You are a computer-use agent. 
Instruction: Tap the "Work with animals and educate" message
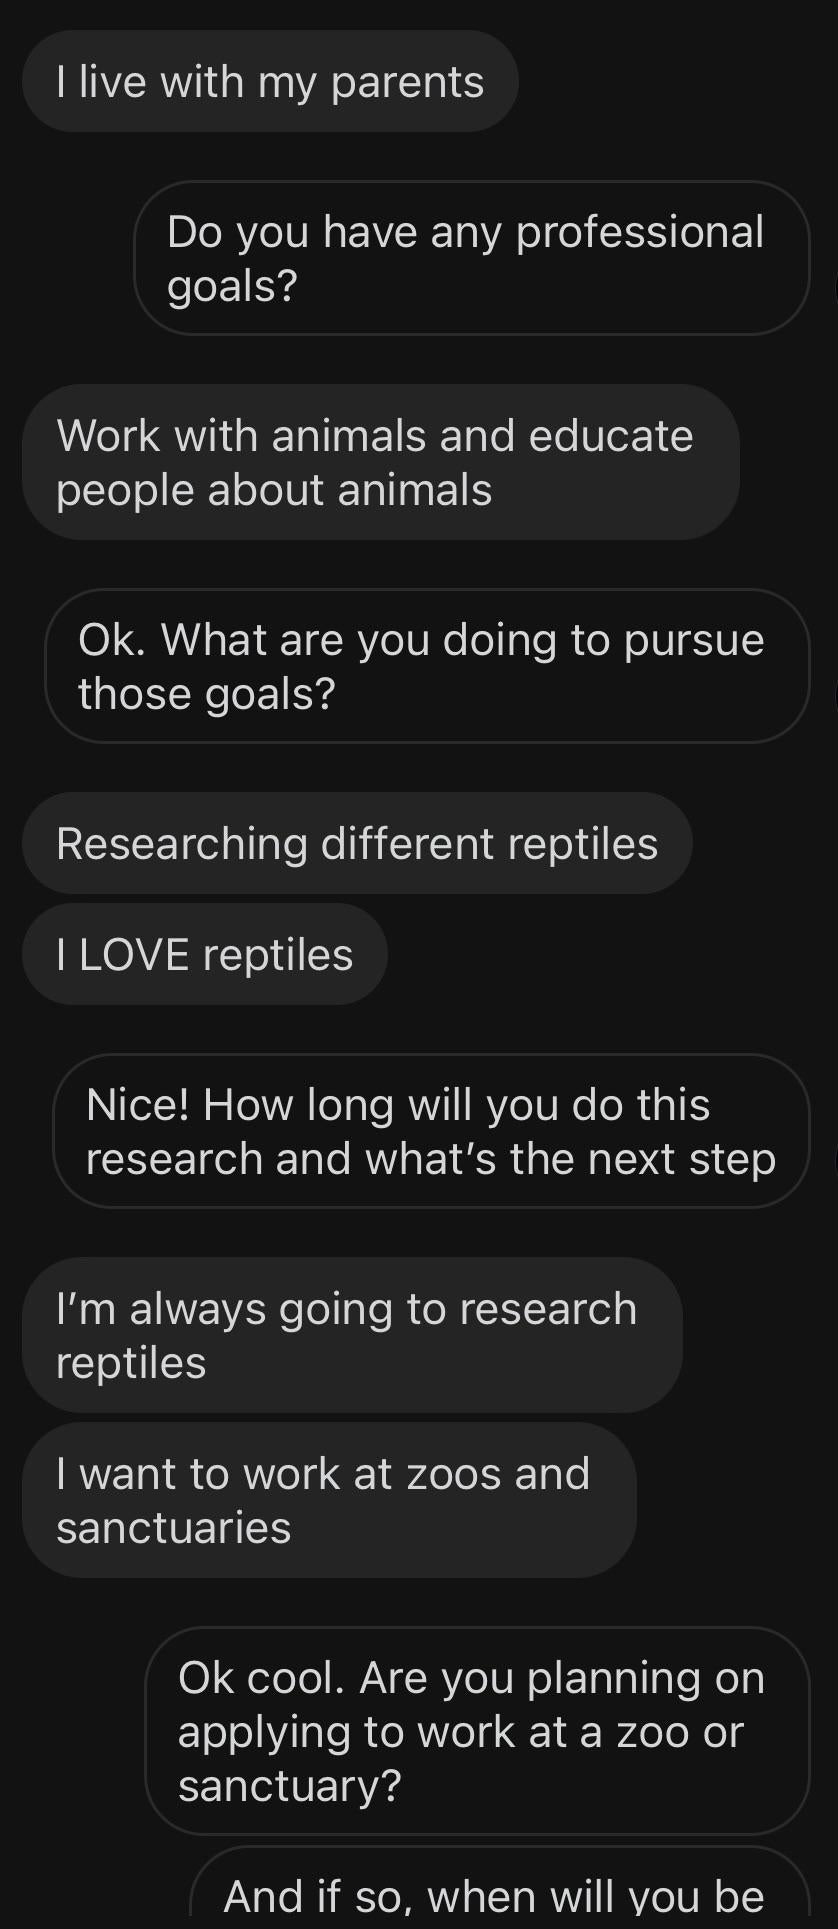380,462
